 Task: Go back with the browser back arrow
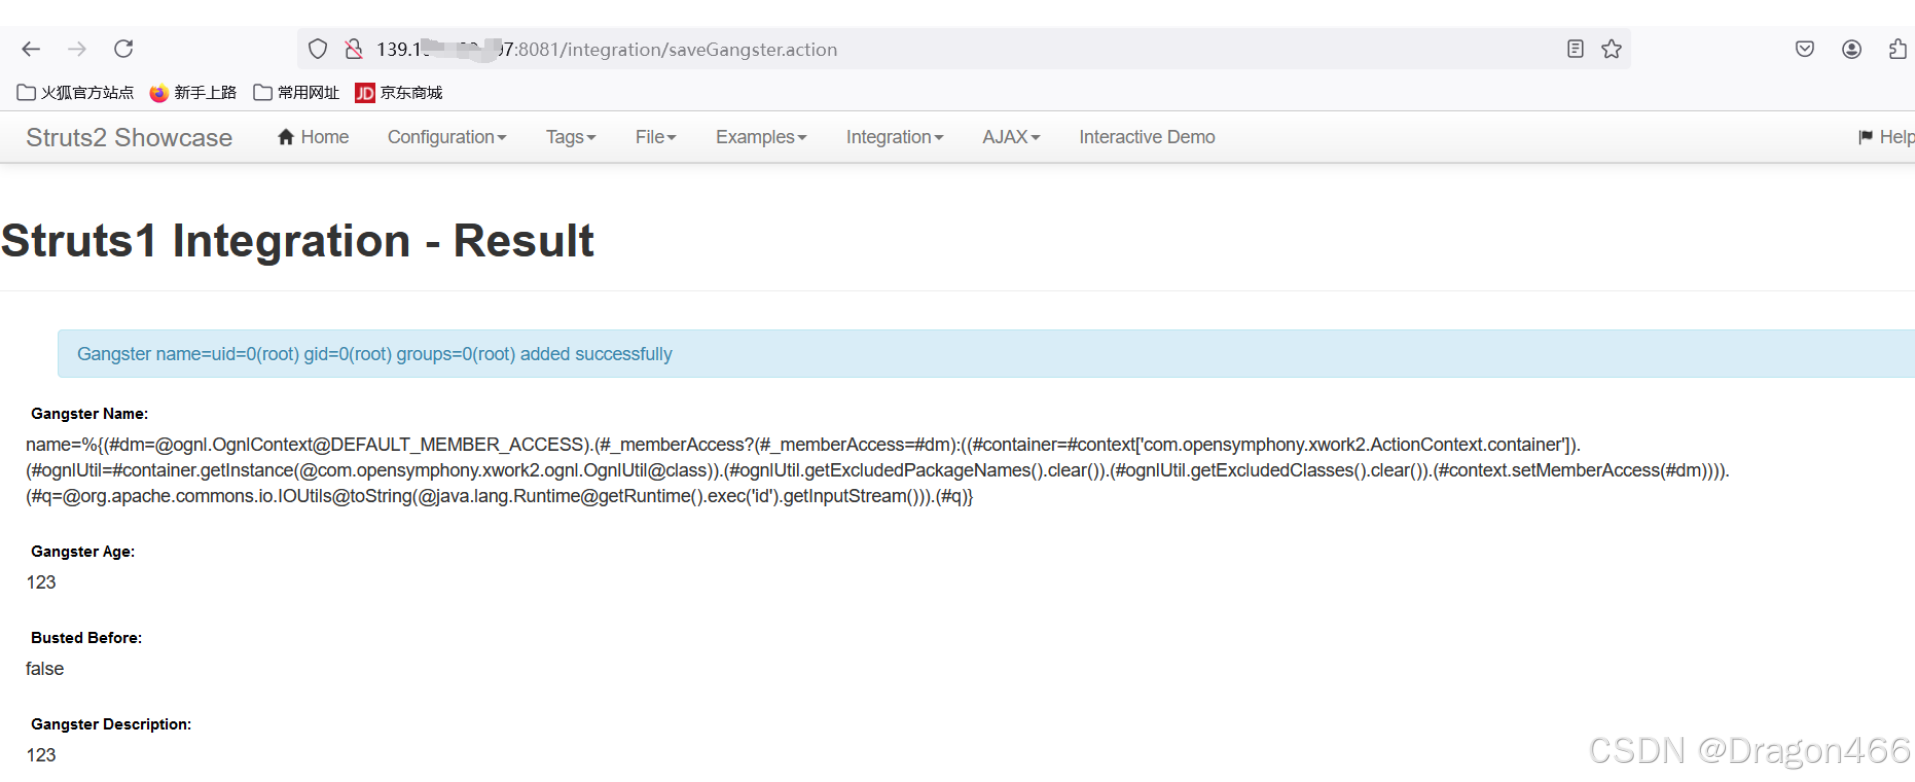click(31, 49)
